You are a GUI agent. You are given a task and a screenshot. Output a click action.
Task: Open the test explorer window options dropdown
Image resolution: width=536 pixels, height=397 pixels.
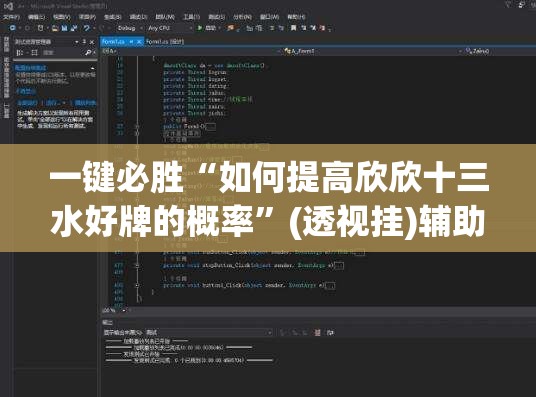77,42
